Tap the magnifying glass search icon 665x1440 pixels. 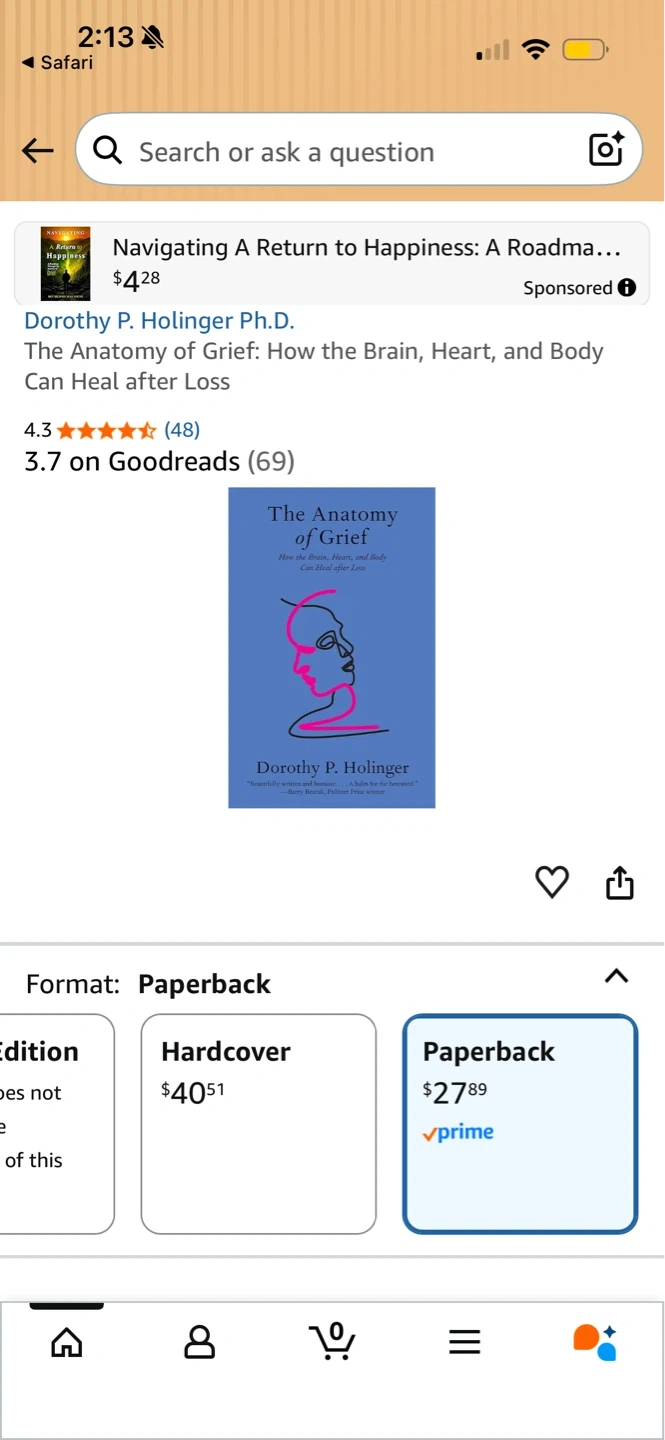click(108, 151)
